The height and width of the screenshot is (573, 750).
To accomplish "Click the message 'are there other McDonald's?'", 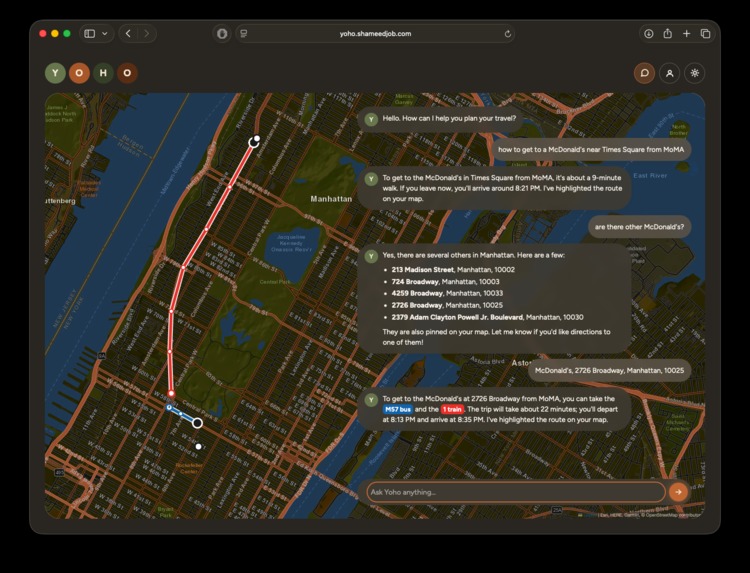I will click(640, 227).
